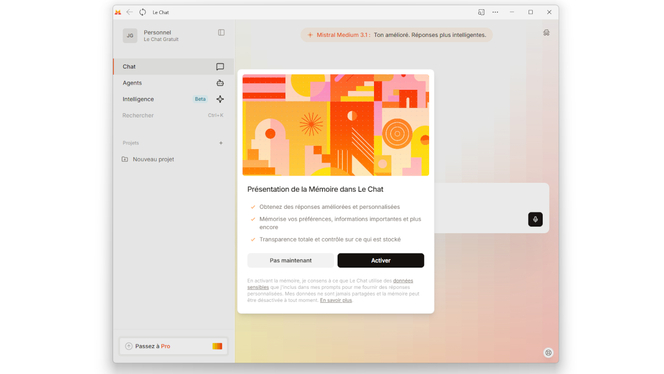Screen dimensions: 664x374
Task: Toggle incognito ghost mode
Action: coord(546,33)
